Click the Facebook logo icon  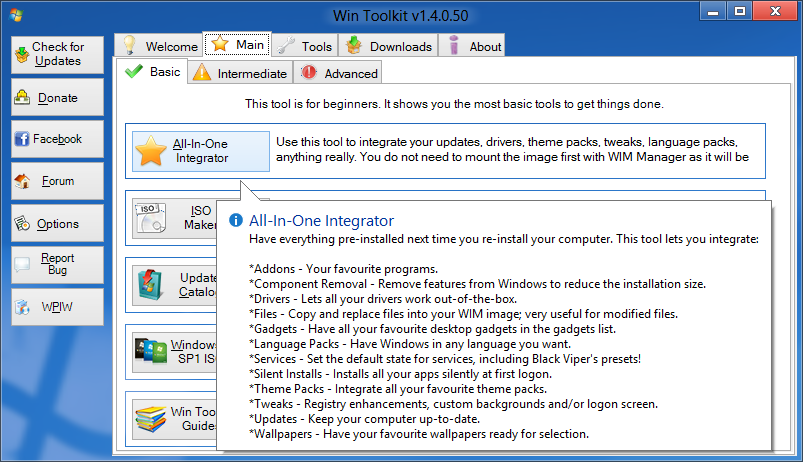tap(22, 140)
